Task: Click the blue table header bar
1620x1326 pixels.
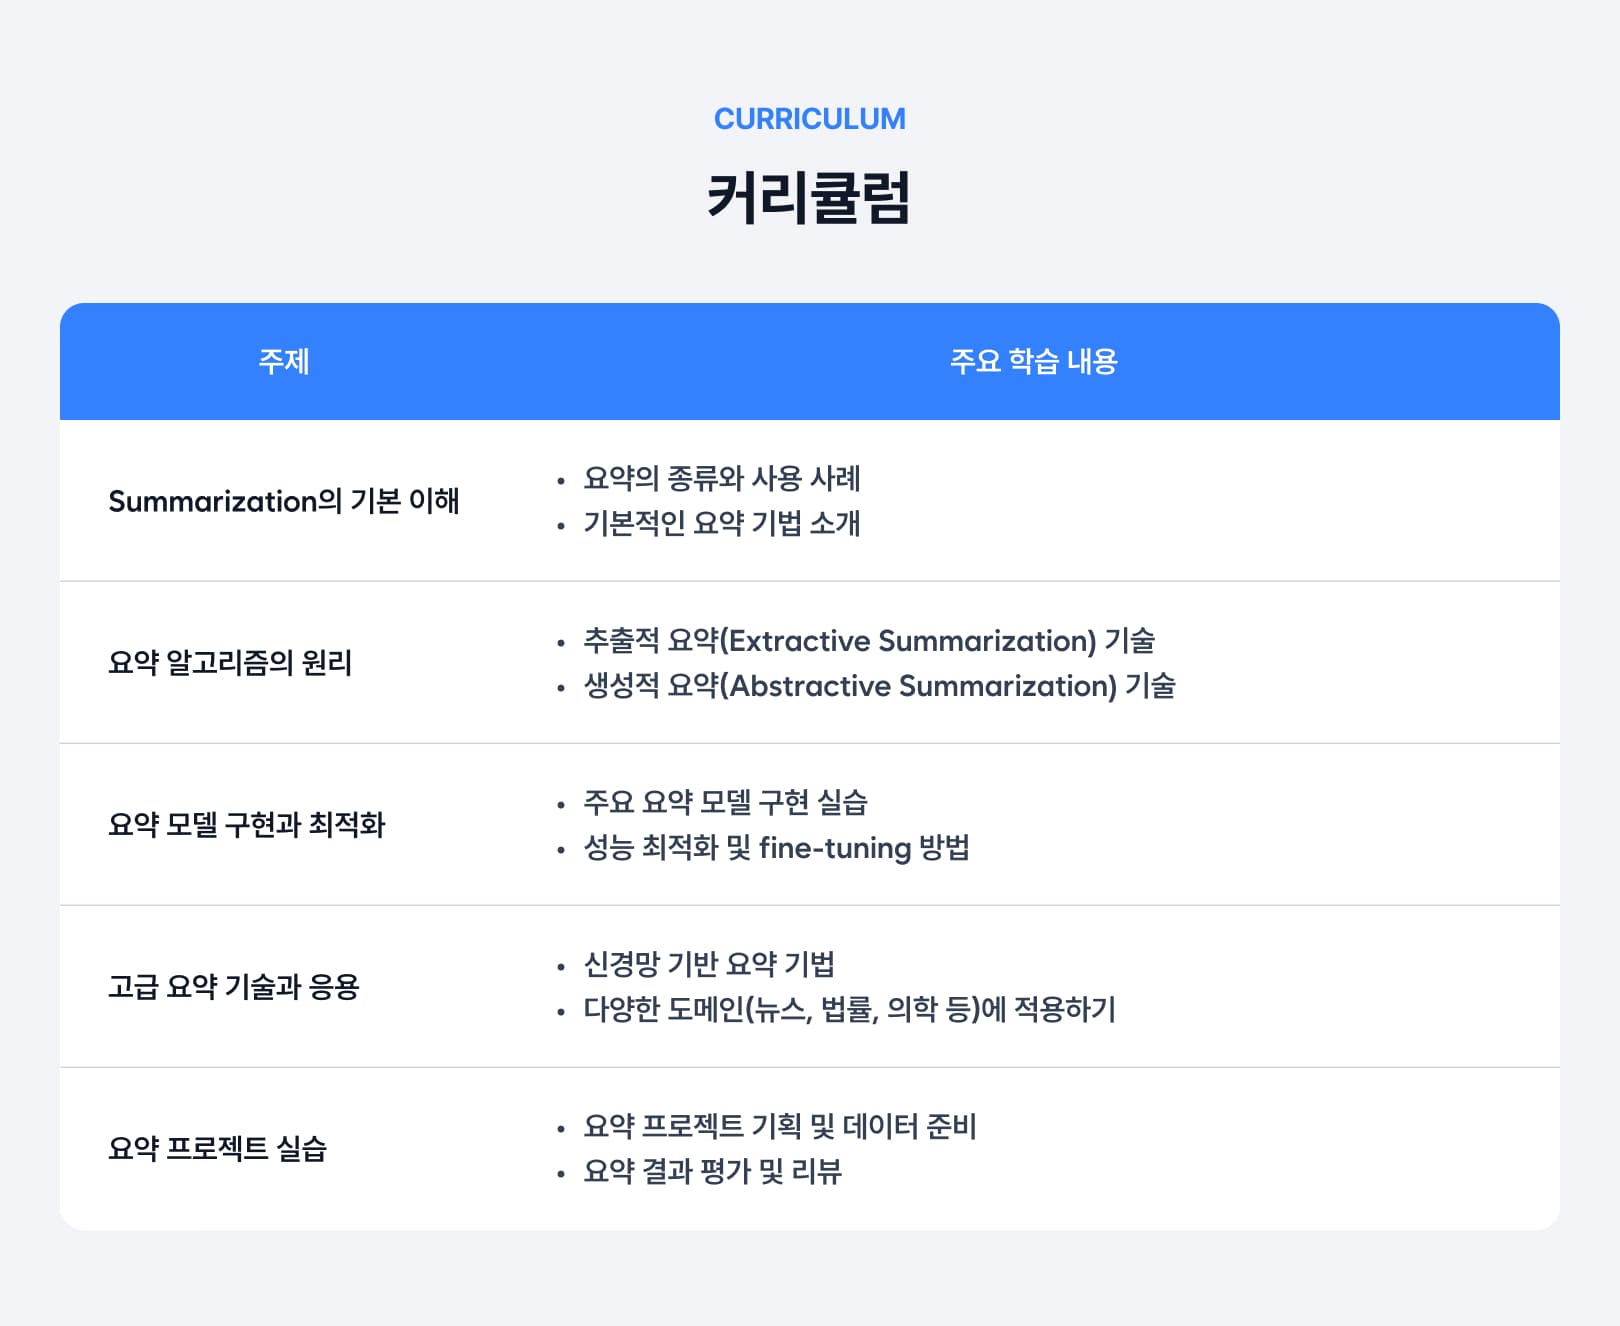Action: [x=810, y=361]
